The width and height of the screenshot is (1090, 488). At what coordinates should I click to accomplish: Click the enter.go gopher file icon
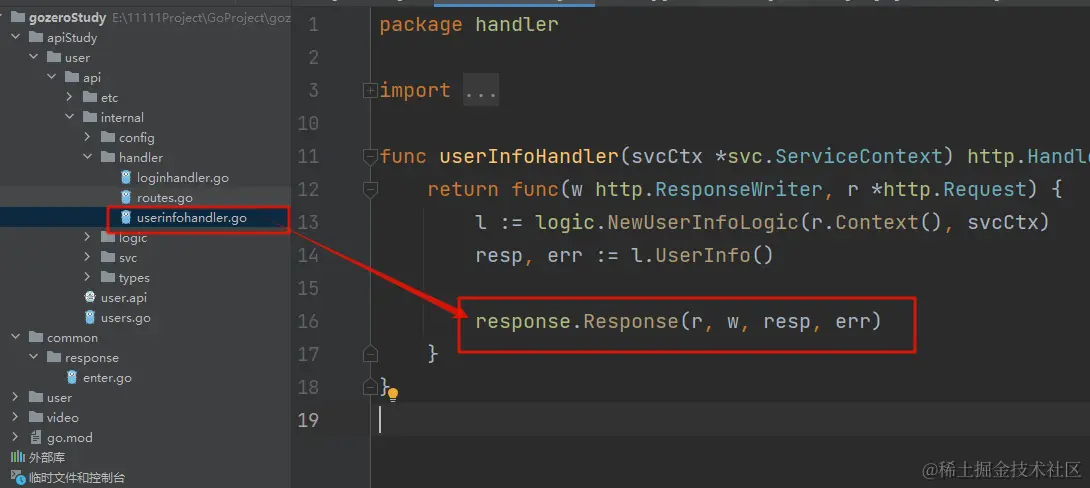[72, 377]
